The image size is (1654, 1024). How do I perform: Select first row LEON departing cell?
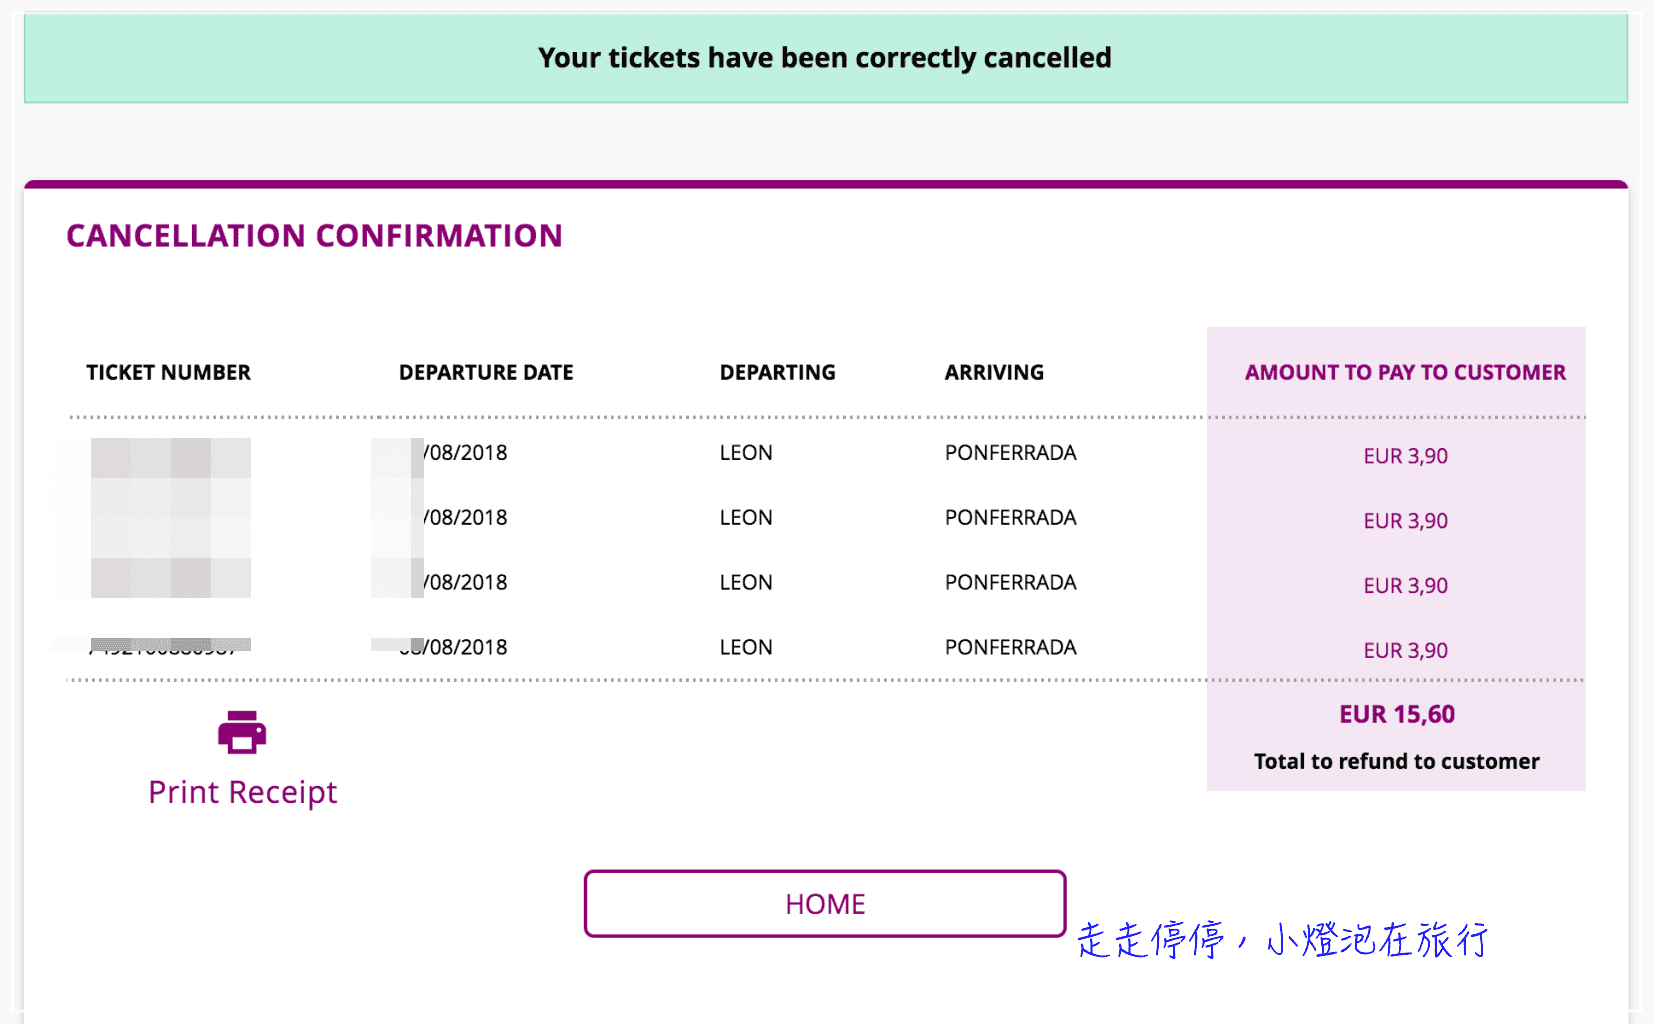(746, 453)
